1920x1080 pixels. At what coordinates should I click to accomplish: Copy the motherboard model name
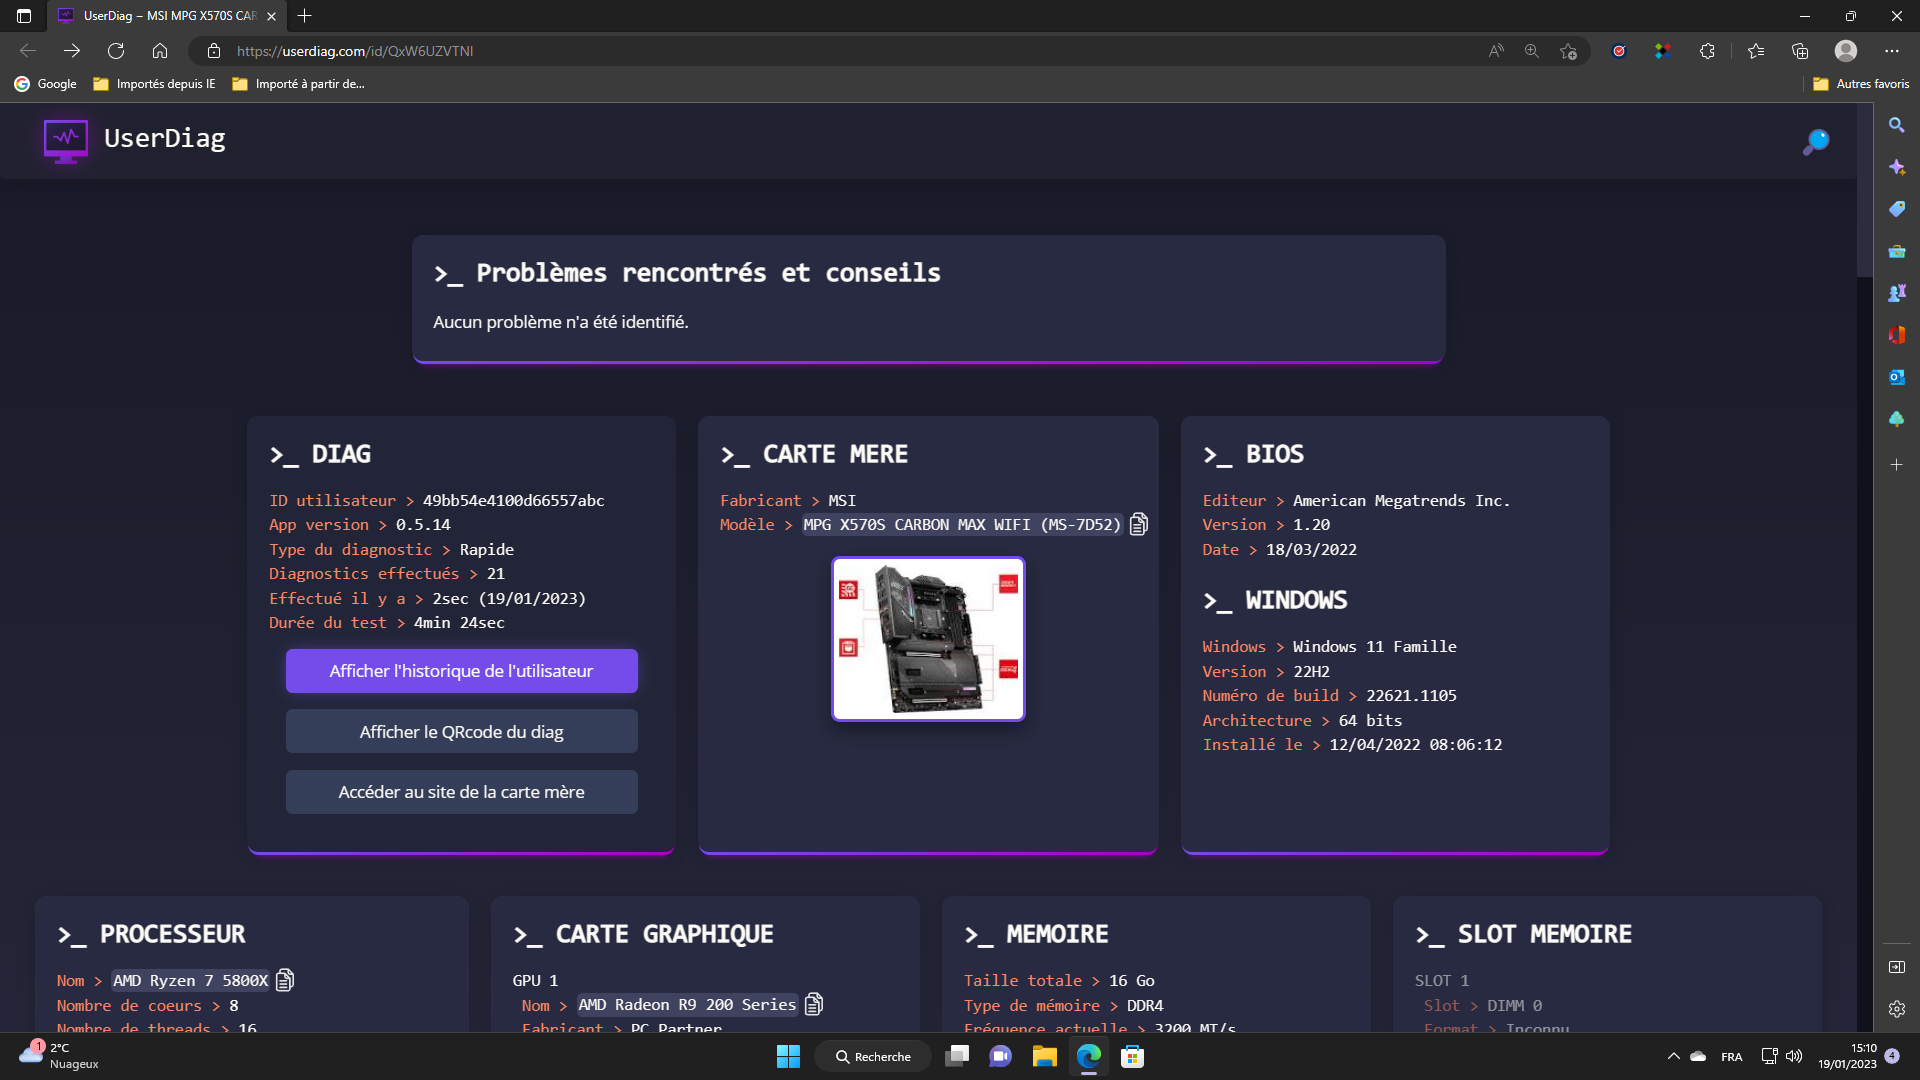click(x=1138, y=524)
